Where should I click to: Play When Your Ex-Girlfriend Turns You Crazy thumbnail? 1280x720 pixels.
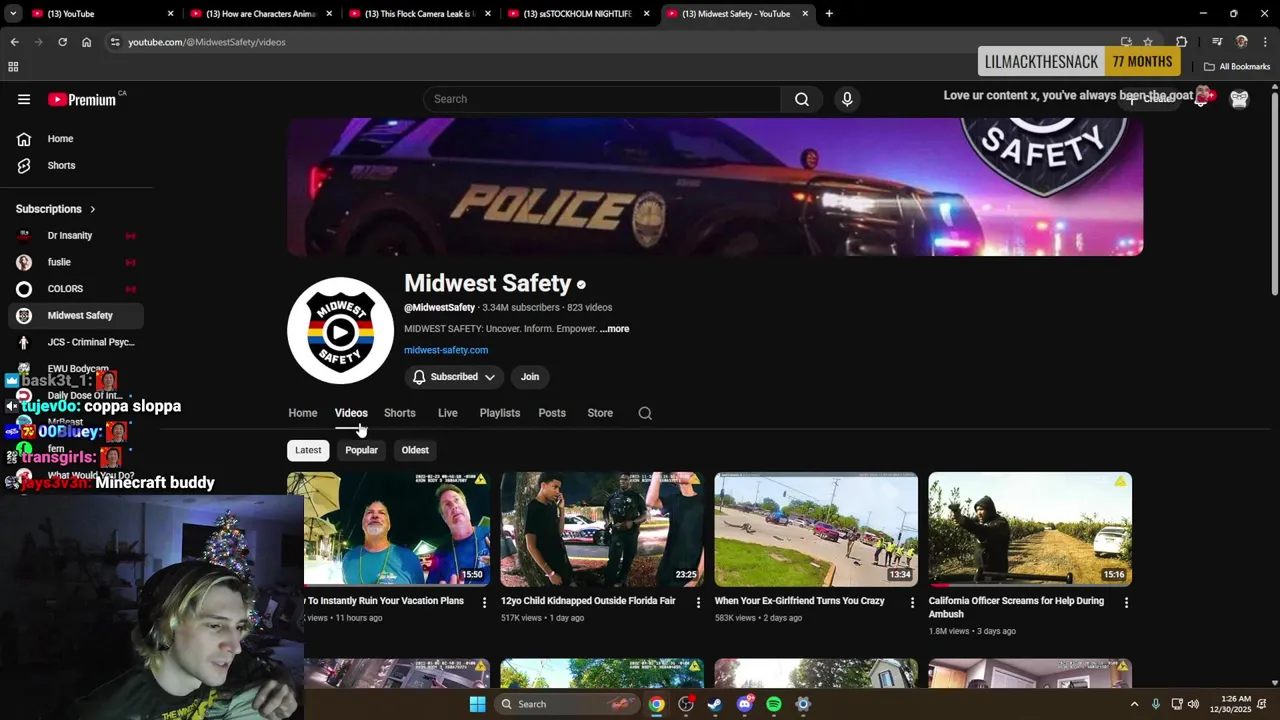[816, 529]
